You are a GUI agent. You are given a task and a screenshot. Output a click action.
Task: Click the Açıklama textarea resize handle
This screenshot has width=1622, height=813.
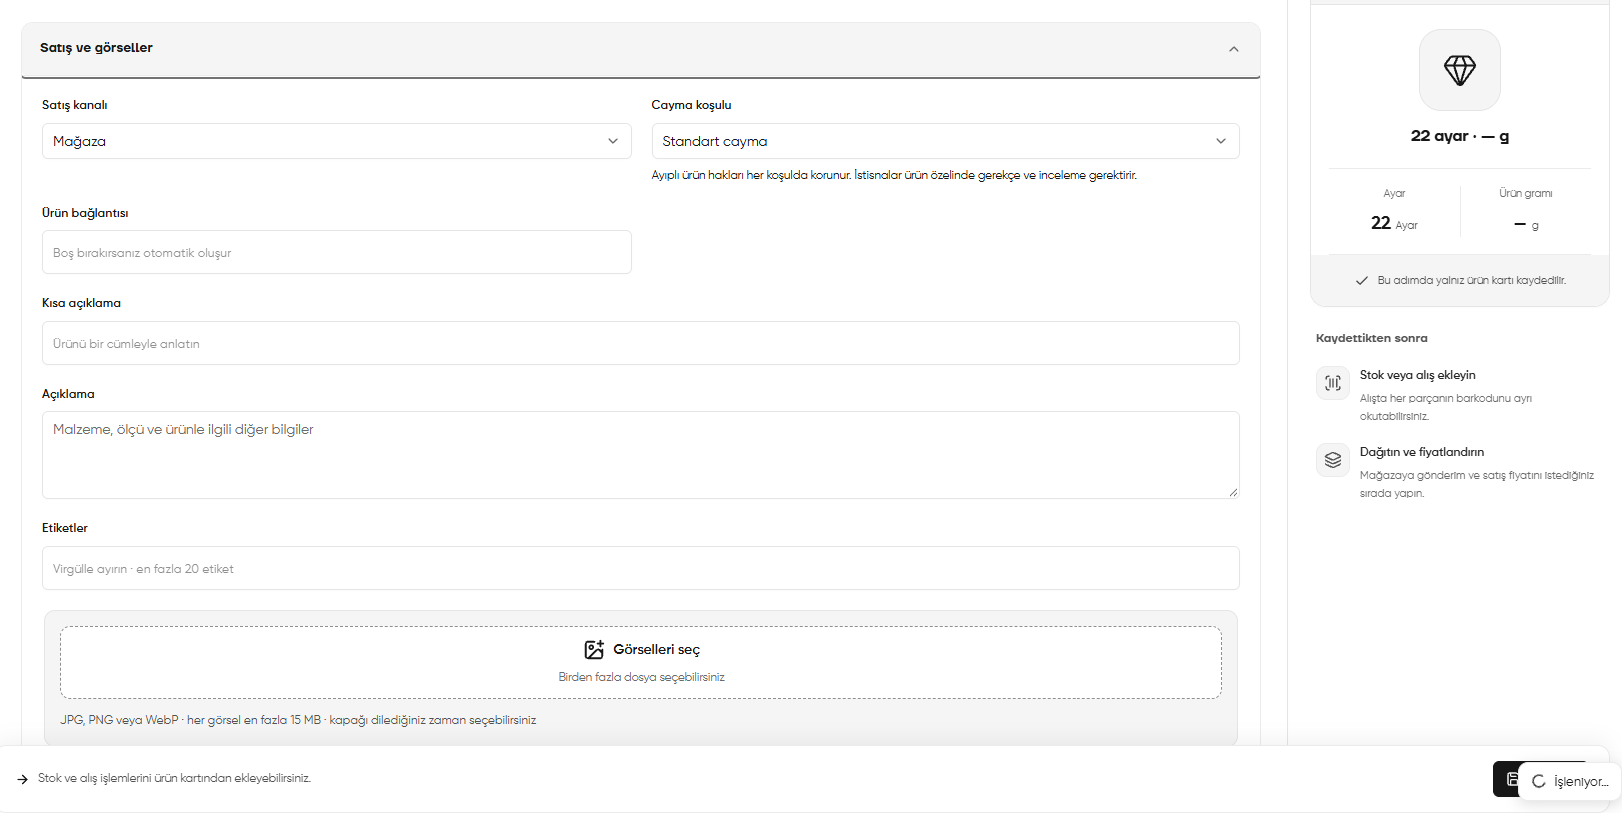1233,492
